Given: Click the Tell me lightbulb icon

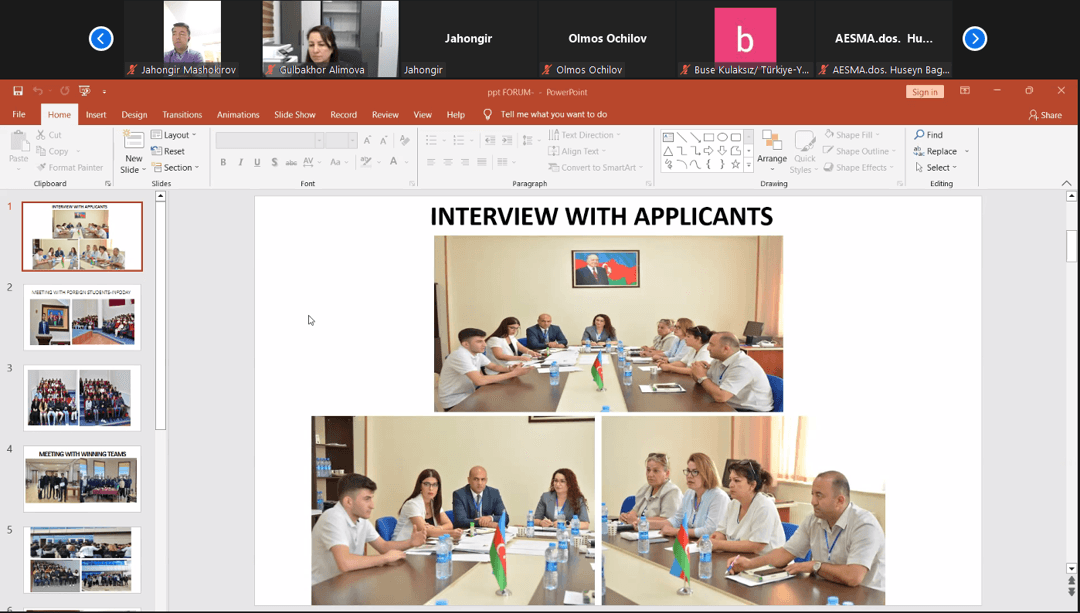Looking at the screenshot, I should pyautogui.click(x=488, y=114).
